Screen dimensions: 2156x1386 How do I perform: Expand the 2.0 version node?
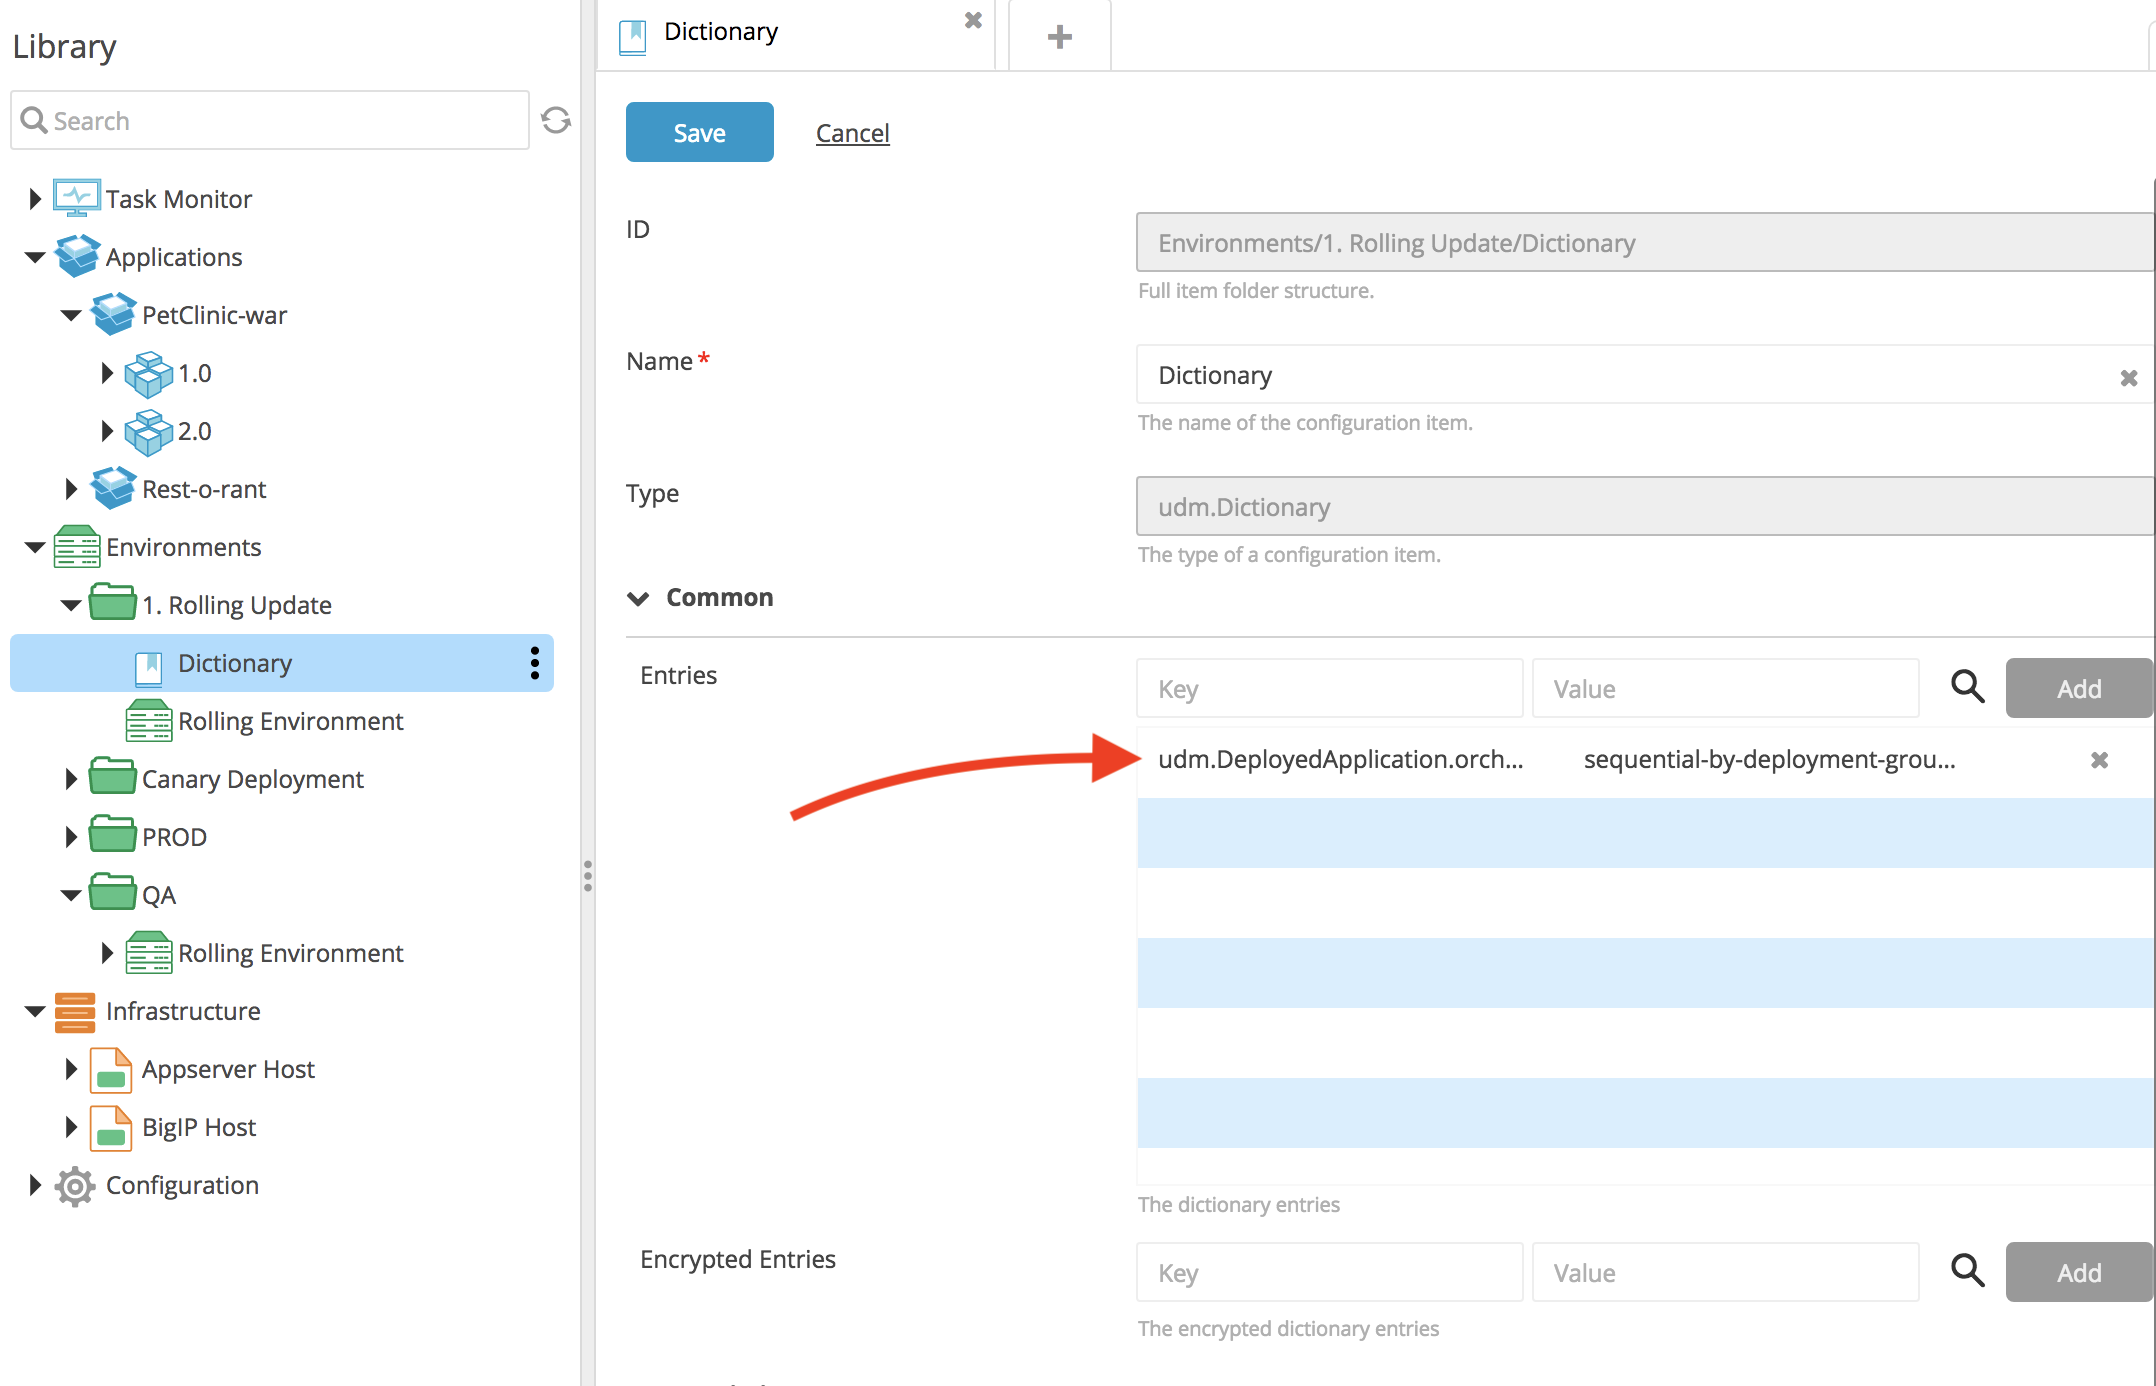tap(106, 431)
